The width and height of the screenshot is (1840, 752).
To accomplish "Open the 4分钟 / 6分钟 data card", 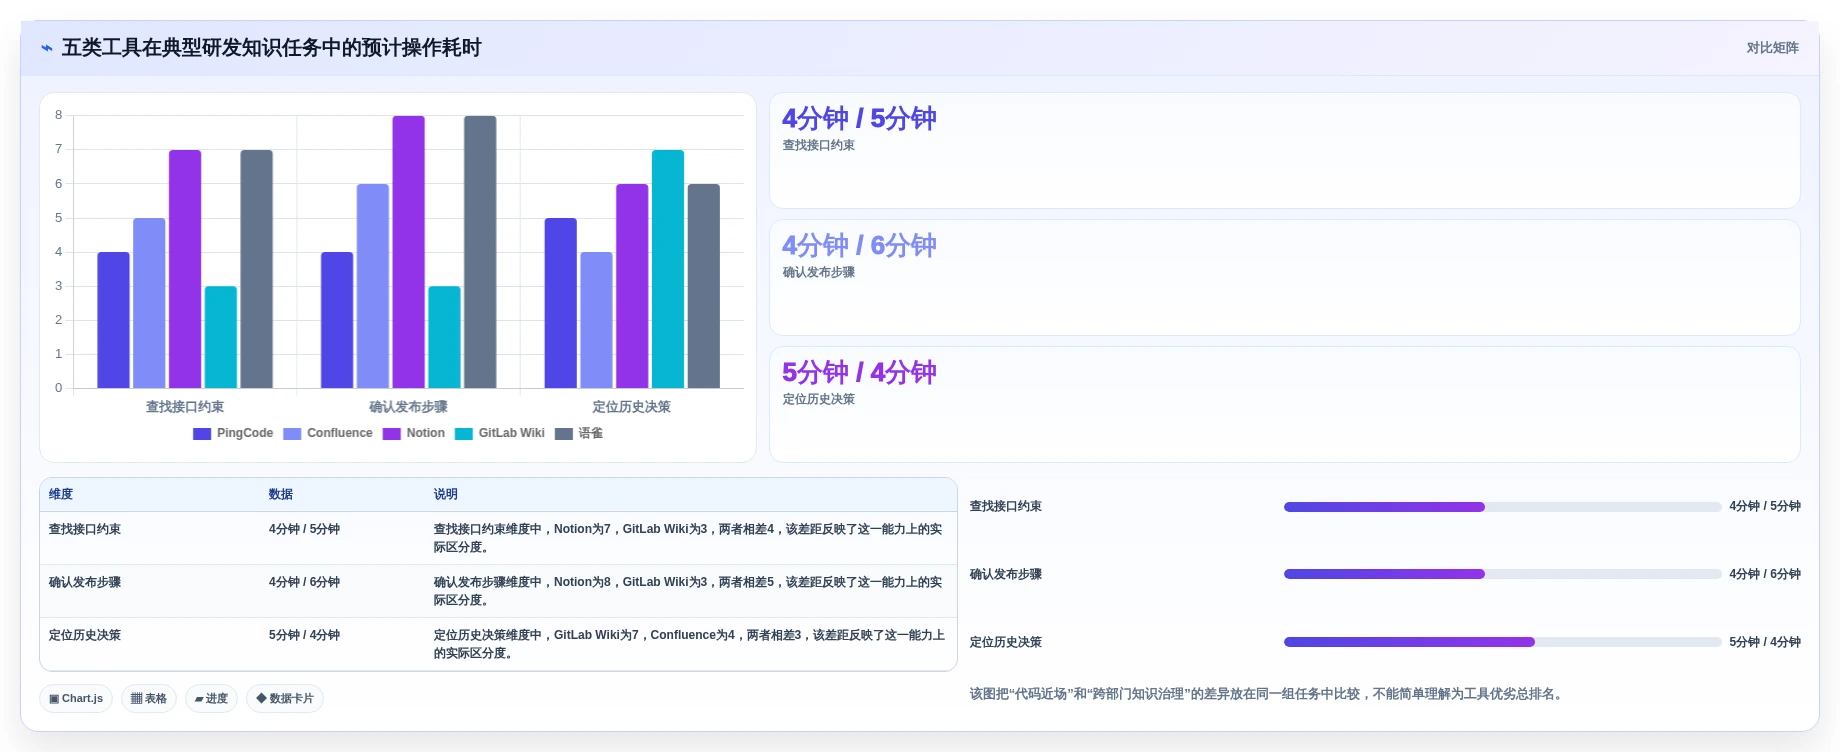I will pos(1284,278).
